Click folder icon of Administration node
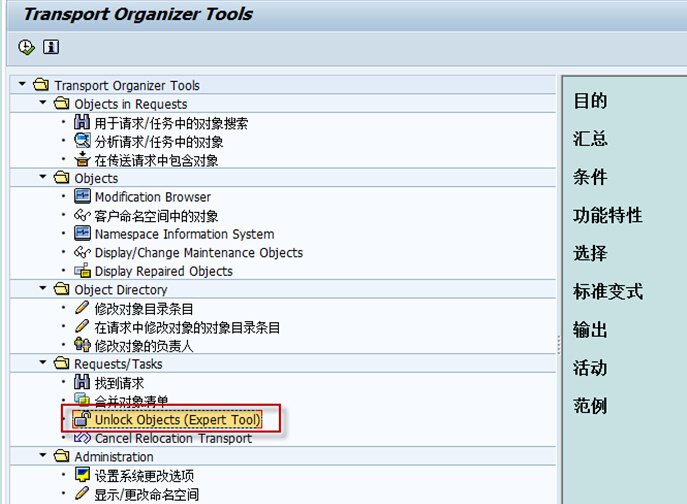Viewport: 687px width, 504px height. coord(61,455)
